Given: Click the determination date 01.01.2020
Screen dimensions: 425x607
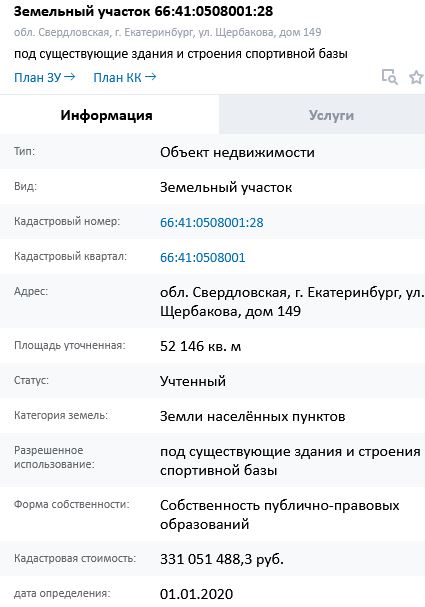Looking at the screenshot, I should [197, 594].
